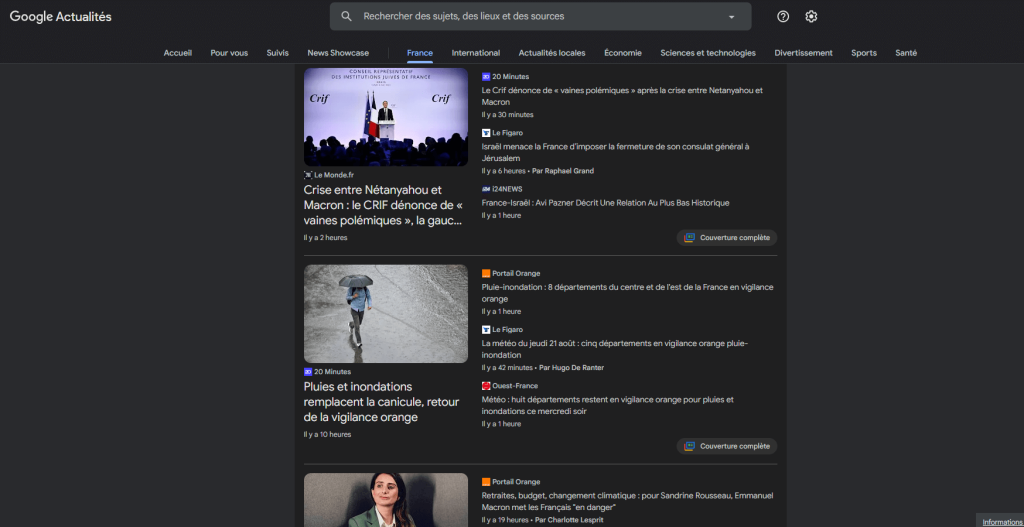Open the Crif conference thumbnail image

point(386,117)
